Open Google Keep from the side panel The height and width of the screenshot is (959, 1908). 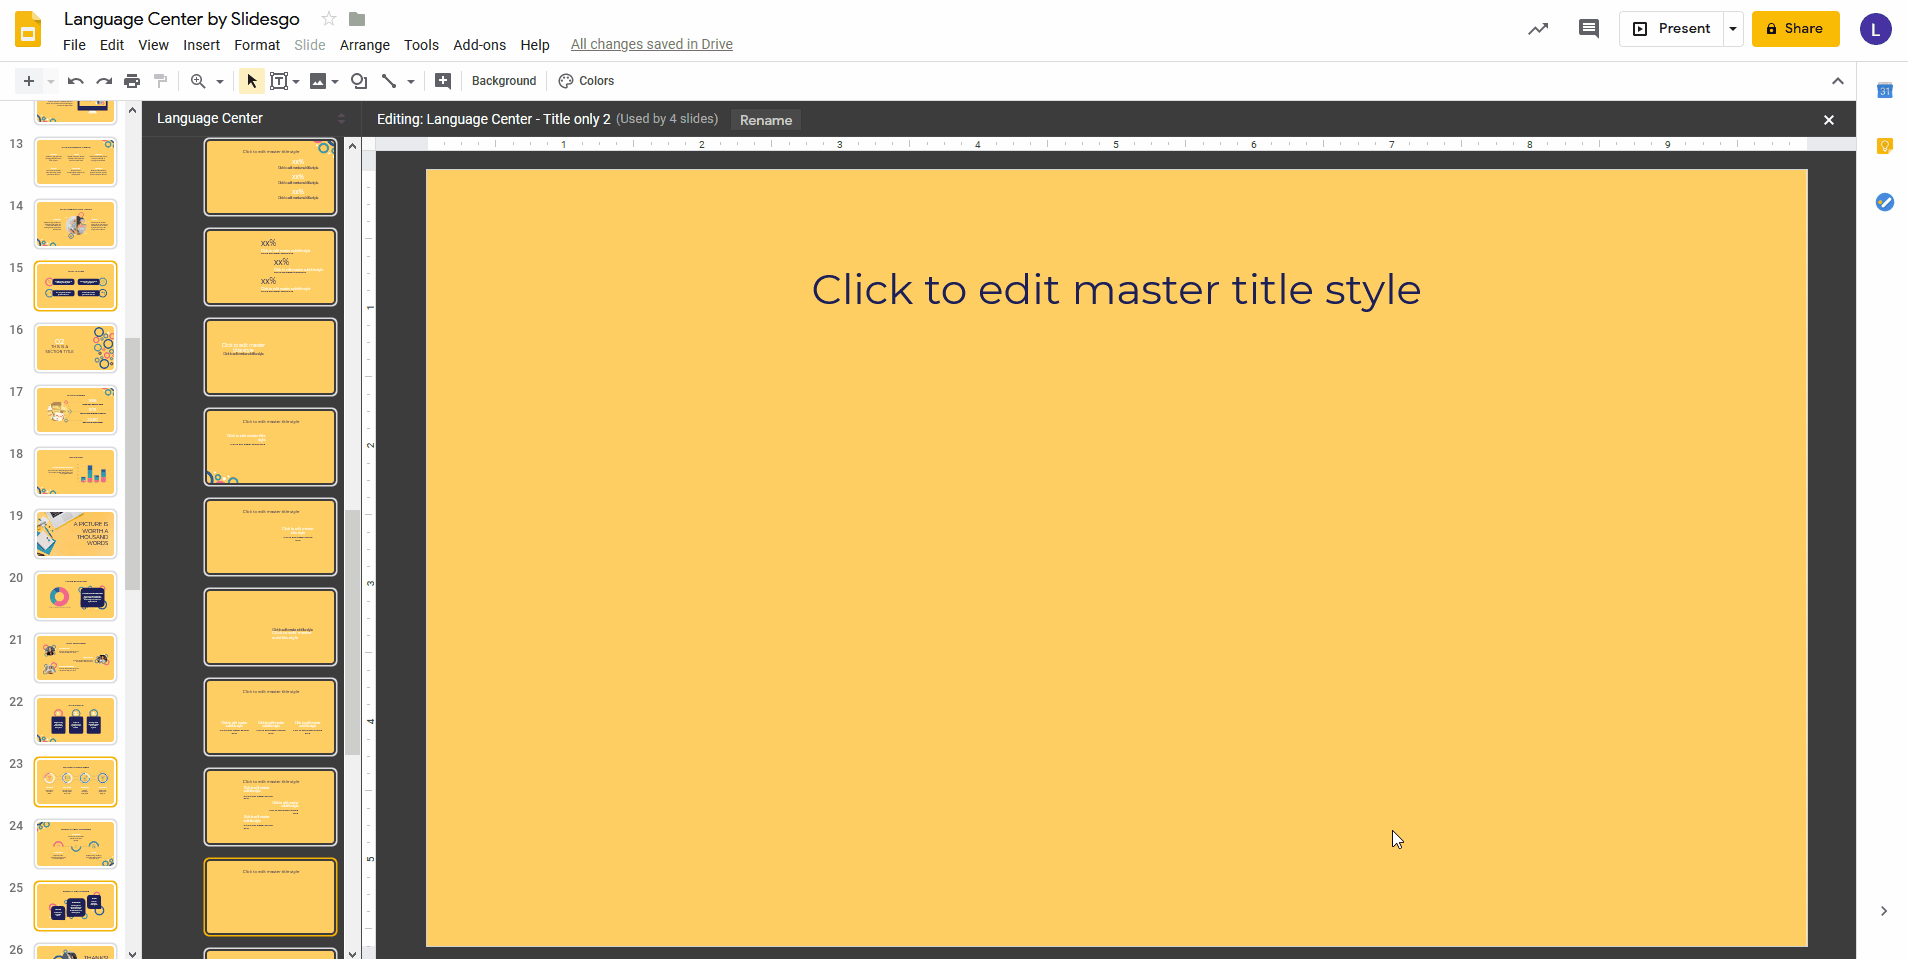pyautogui.click(x=1886, y=146)
